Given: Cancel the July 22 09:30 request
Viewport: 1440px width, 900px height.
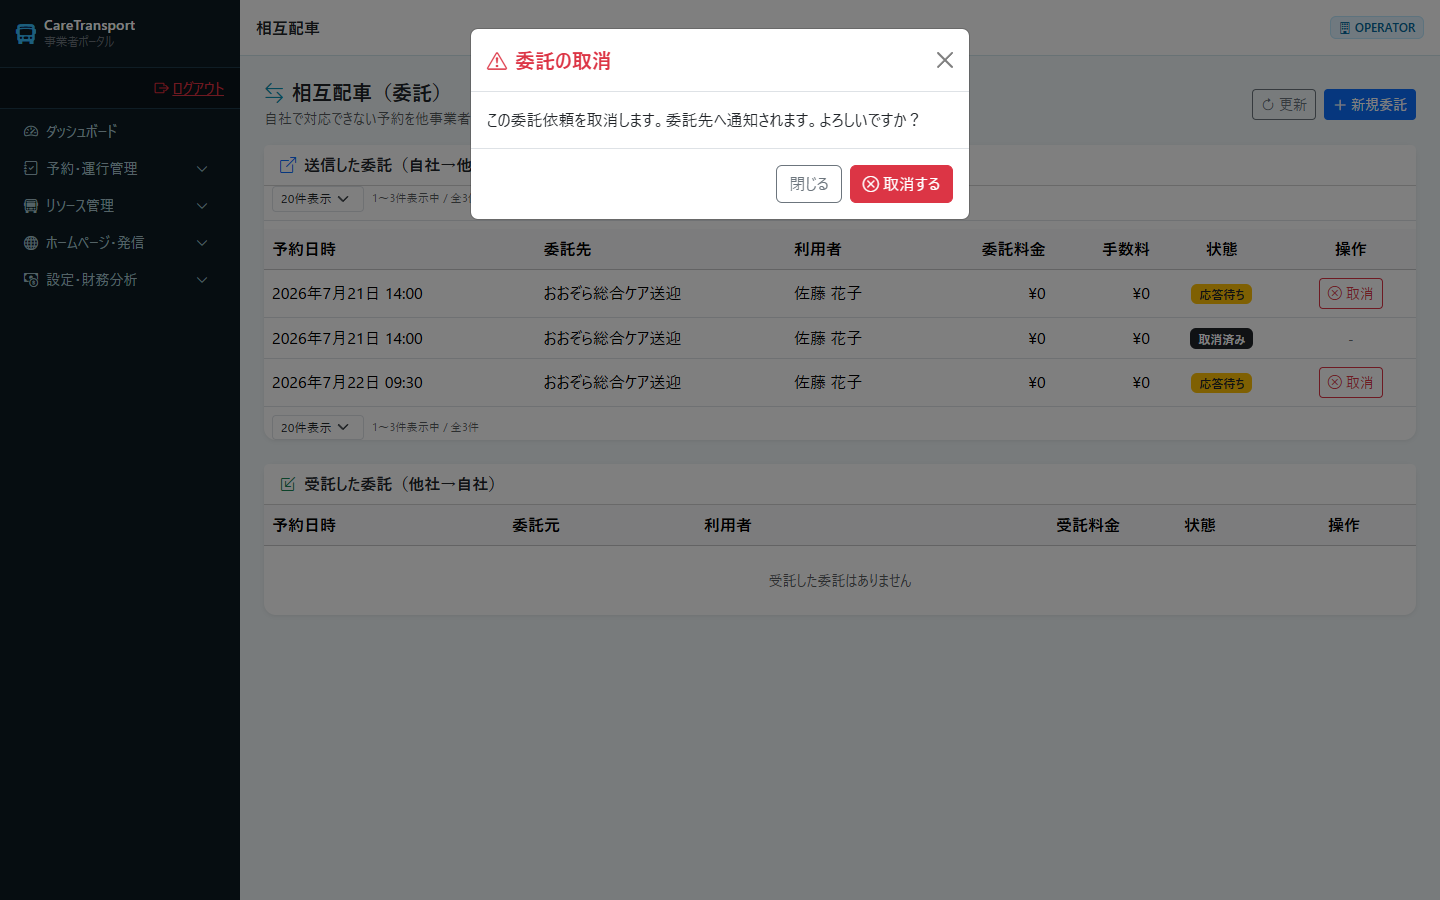Looking at the screenshot, I should pyautogui.click(x=1351, y=382).
